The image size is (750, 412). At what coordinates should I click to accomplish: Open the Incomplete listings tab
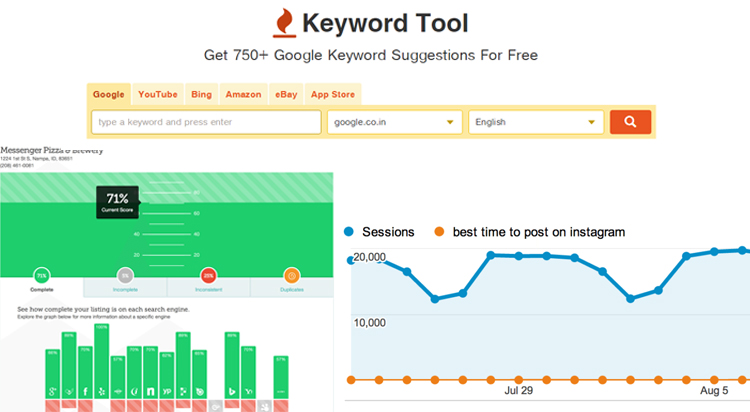125,287
